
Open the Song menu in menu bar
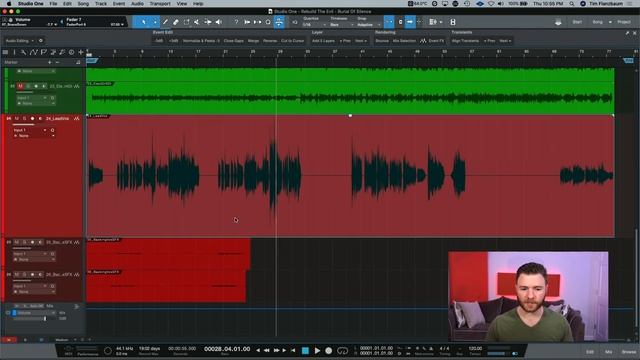[83, 4]
